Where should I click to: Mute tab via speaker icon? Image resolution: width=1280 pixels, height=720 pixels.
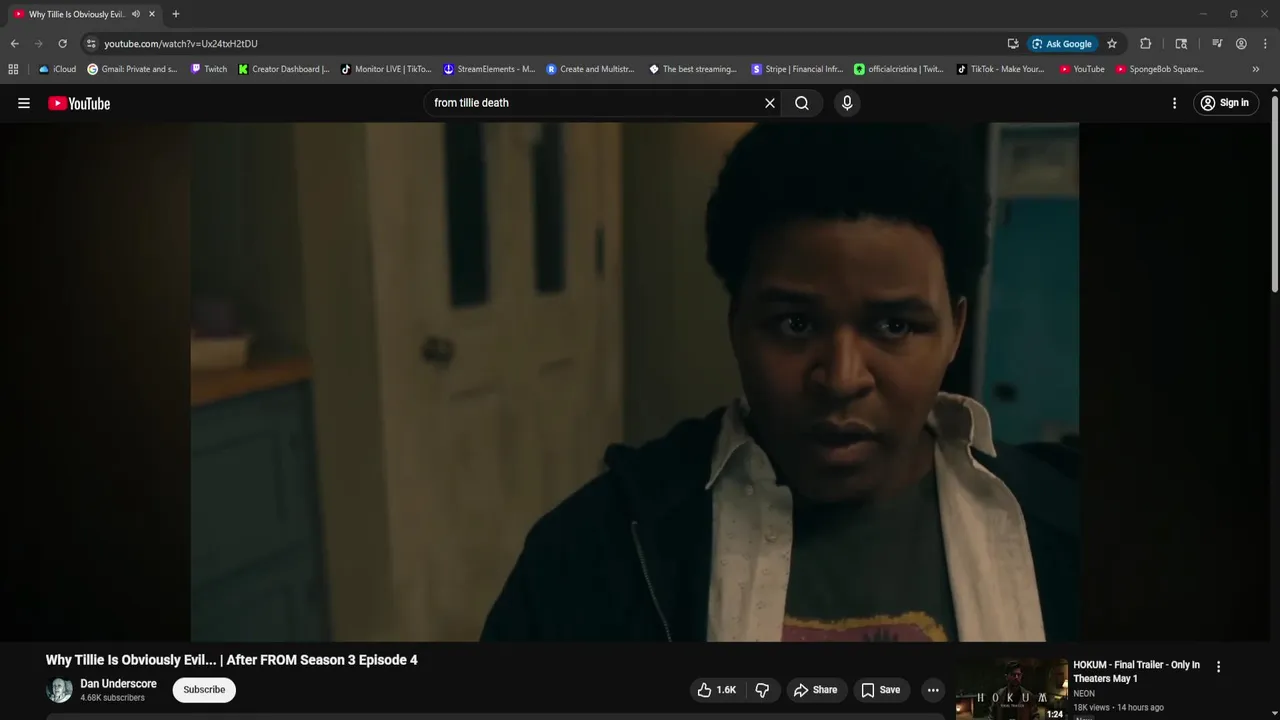pos(136,14)
